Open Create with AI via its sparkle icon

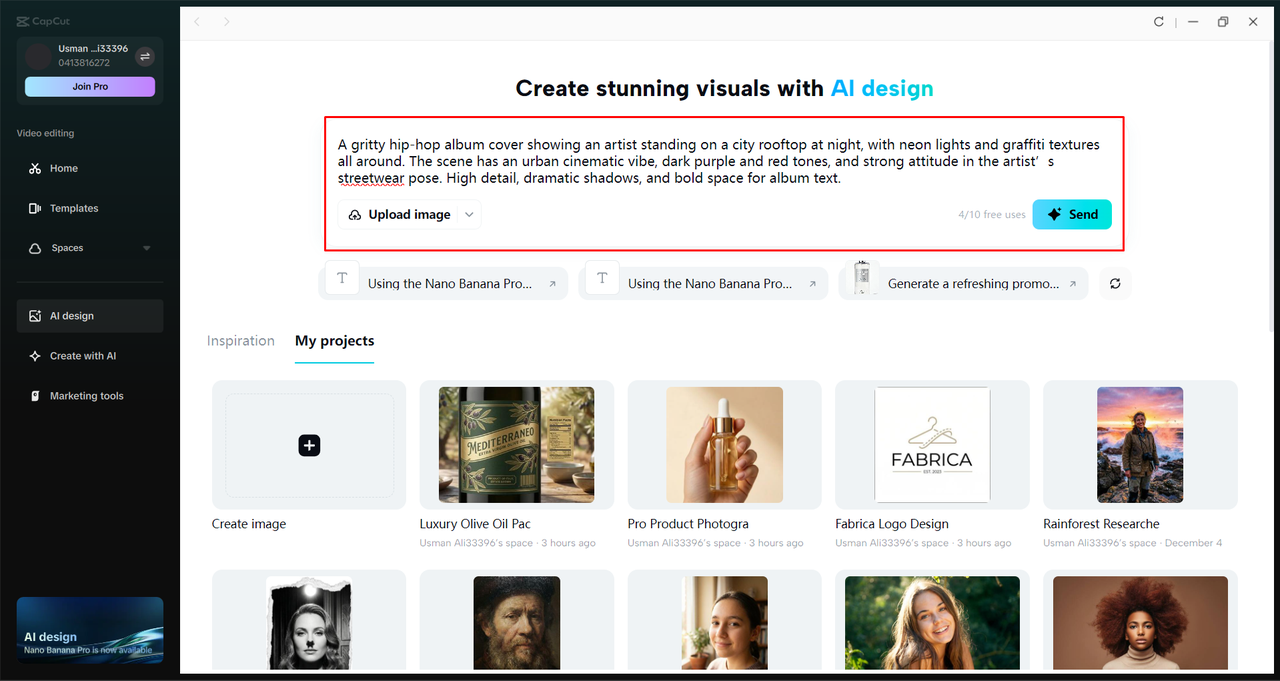point(35,355)
